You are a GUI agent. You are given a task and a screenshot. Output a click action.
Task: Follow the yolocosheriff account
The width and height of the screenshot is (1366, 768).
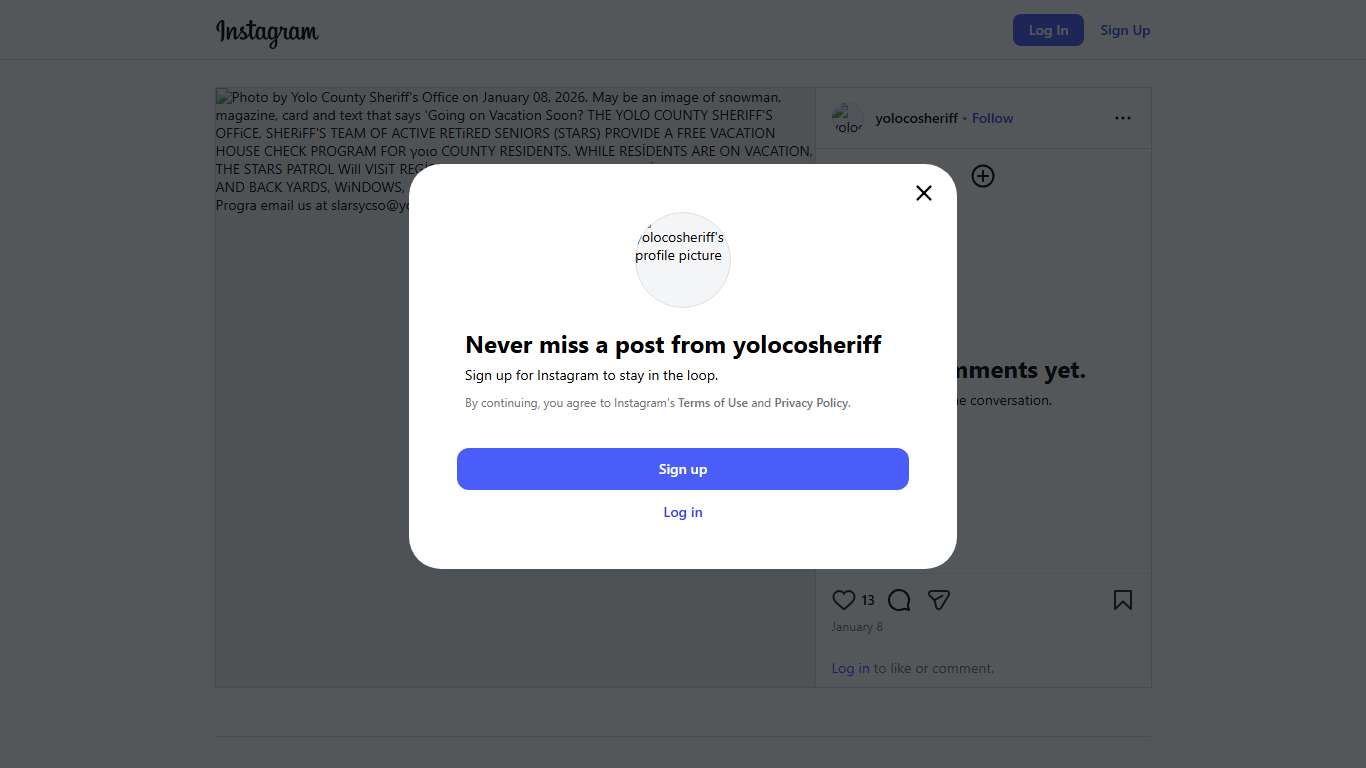click(x=992, y=118)
